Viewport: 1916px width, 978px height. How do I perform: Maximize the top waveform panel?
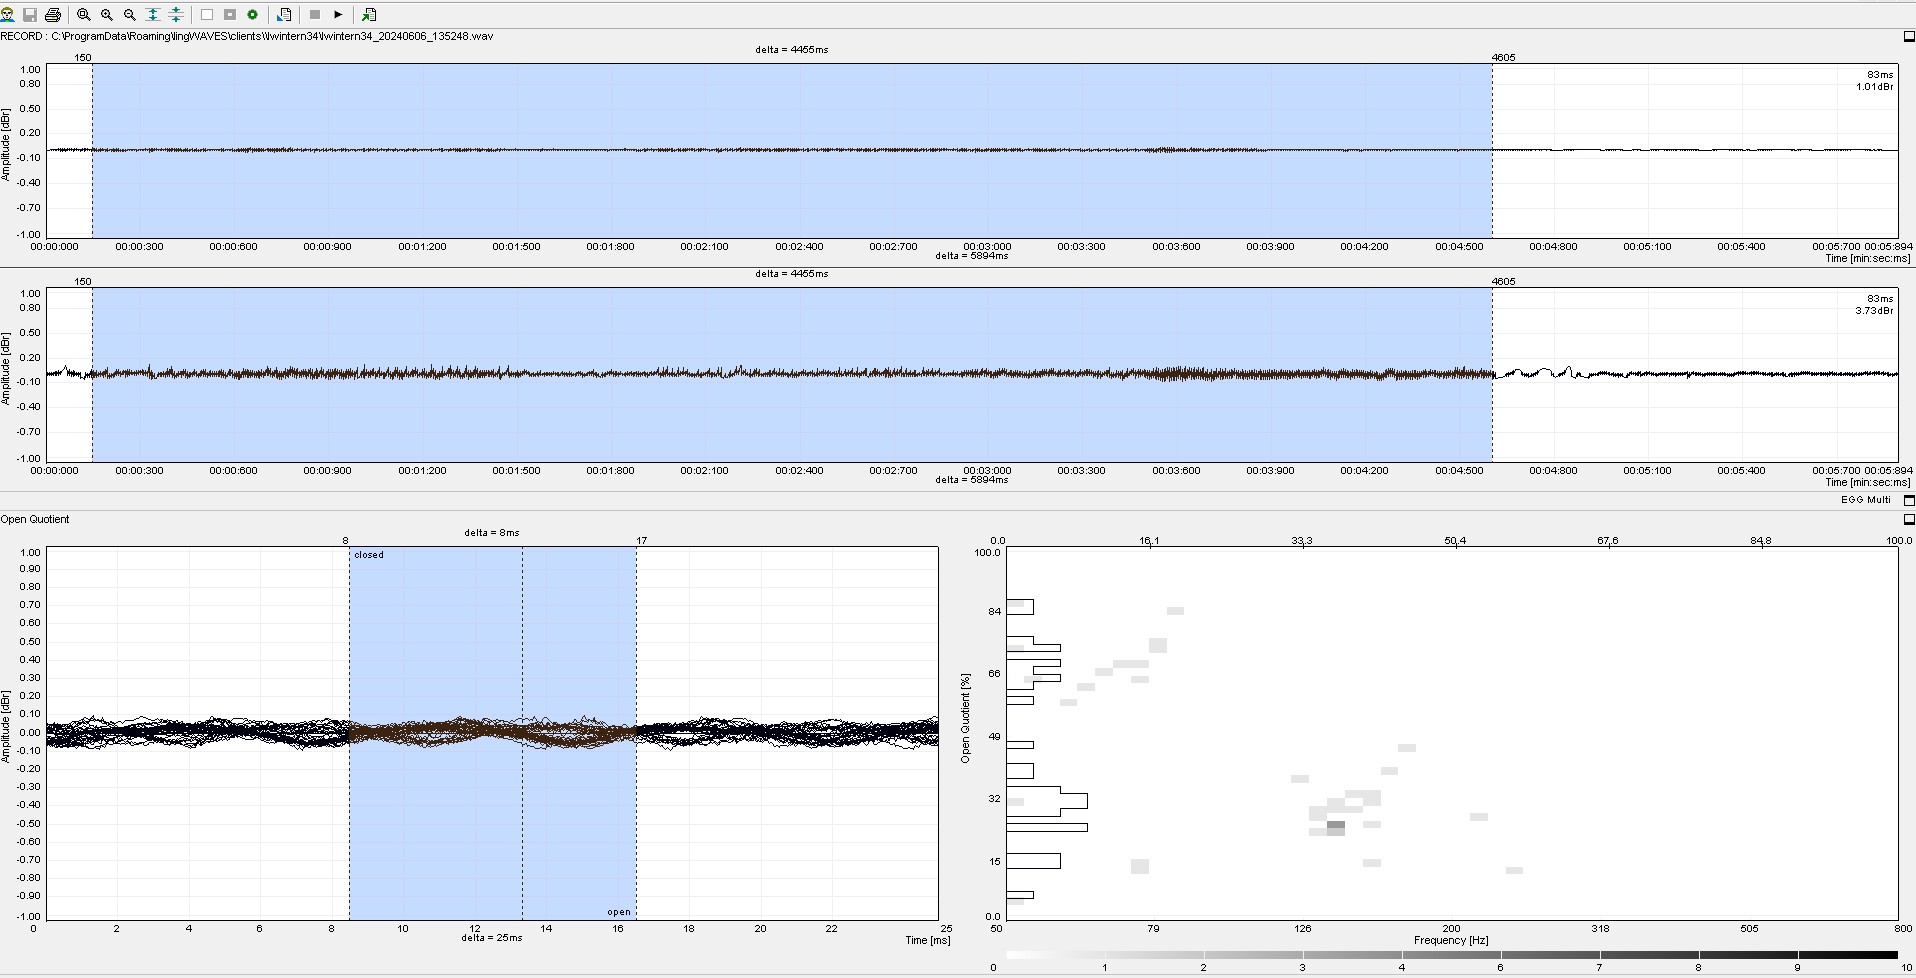point(1909,36)
